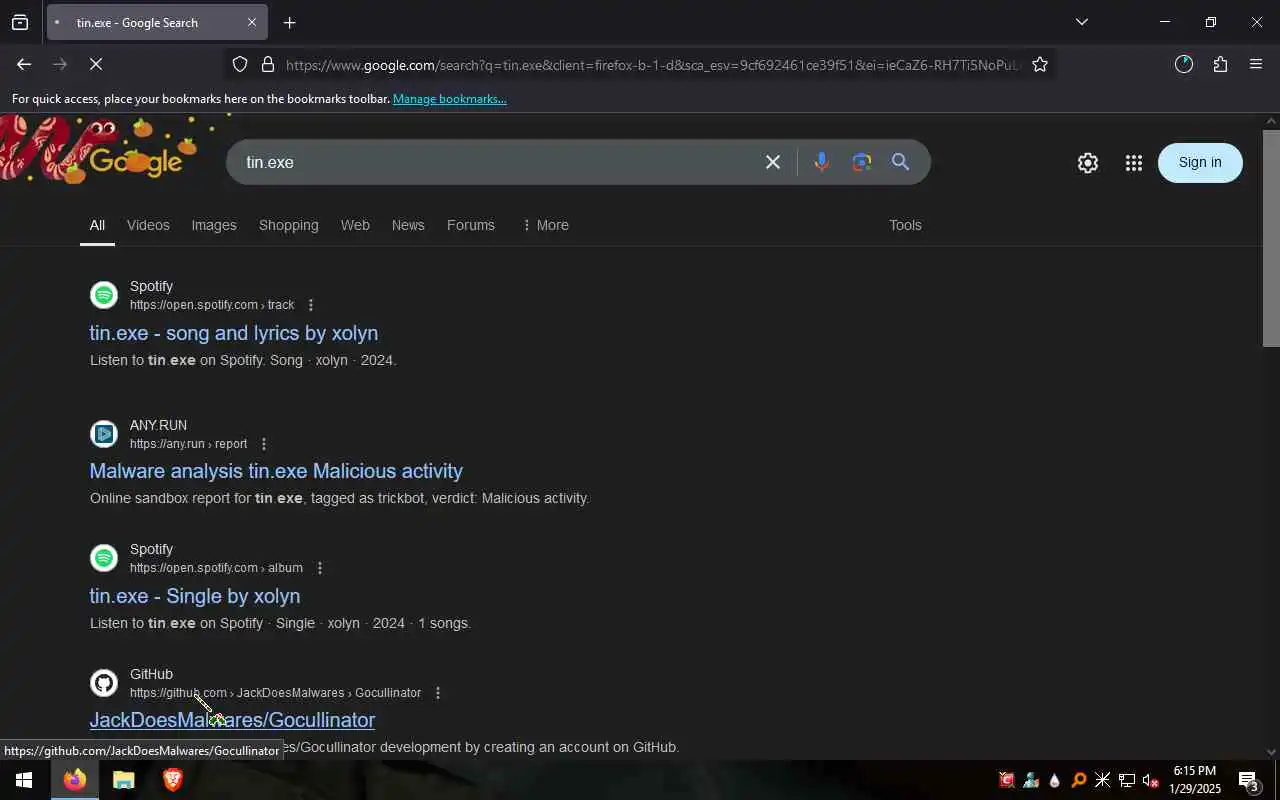Open the red C tray icon
Viewport: 1280px width, 800px height.
point(1006,780)
